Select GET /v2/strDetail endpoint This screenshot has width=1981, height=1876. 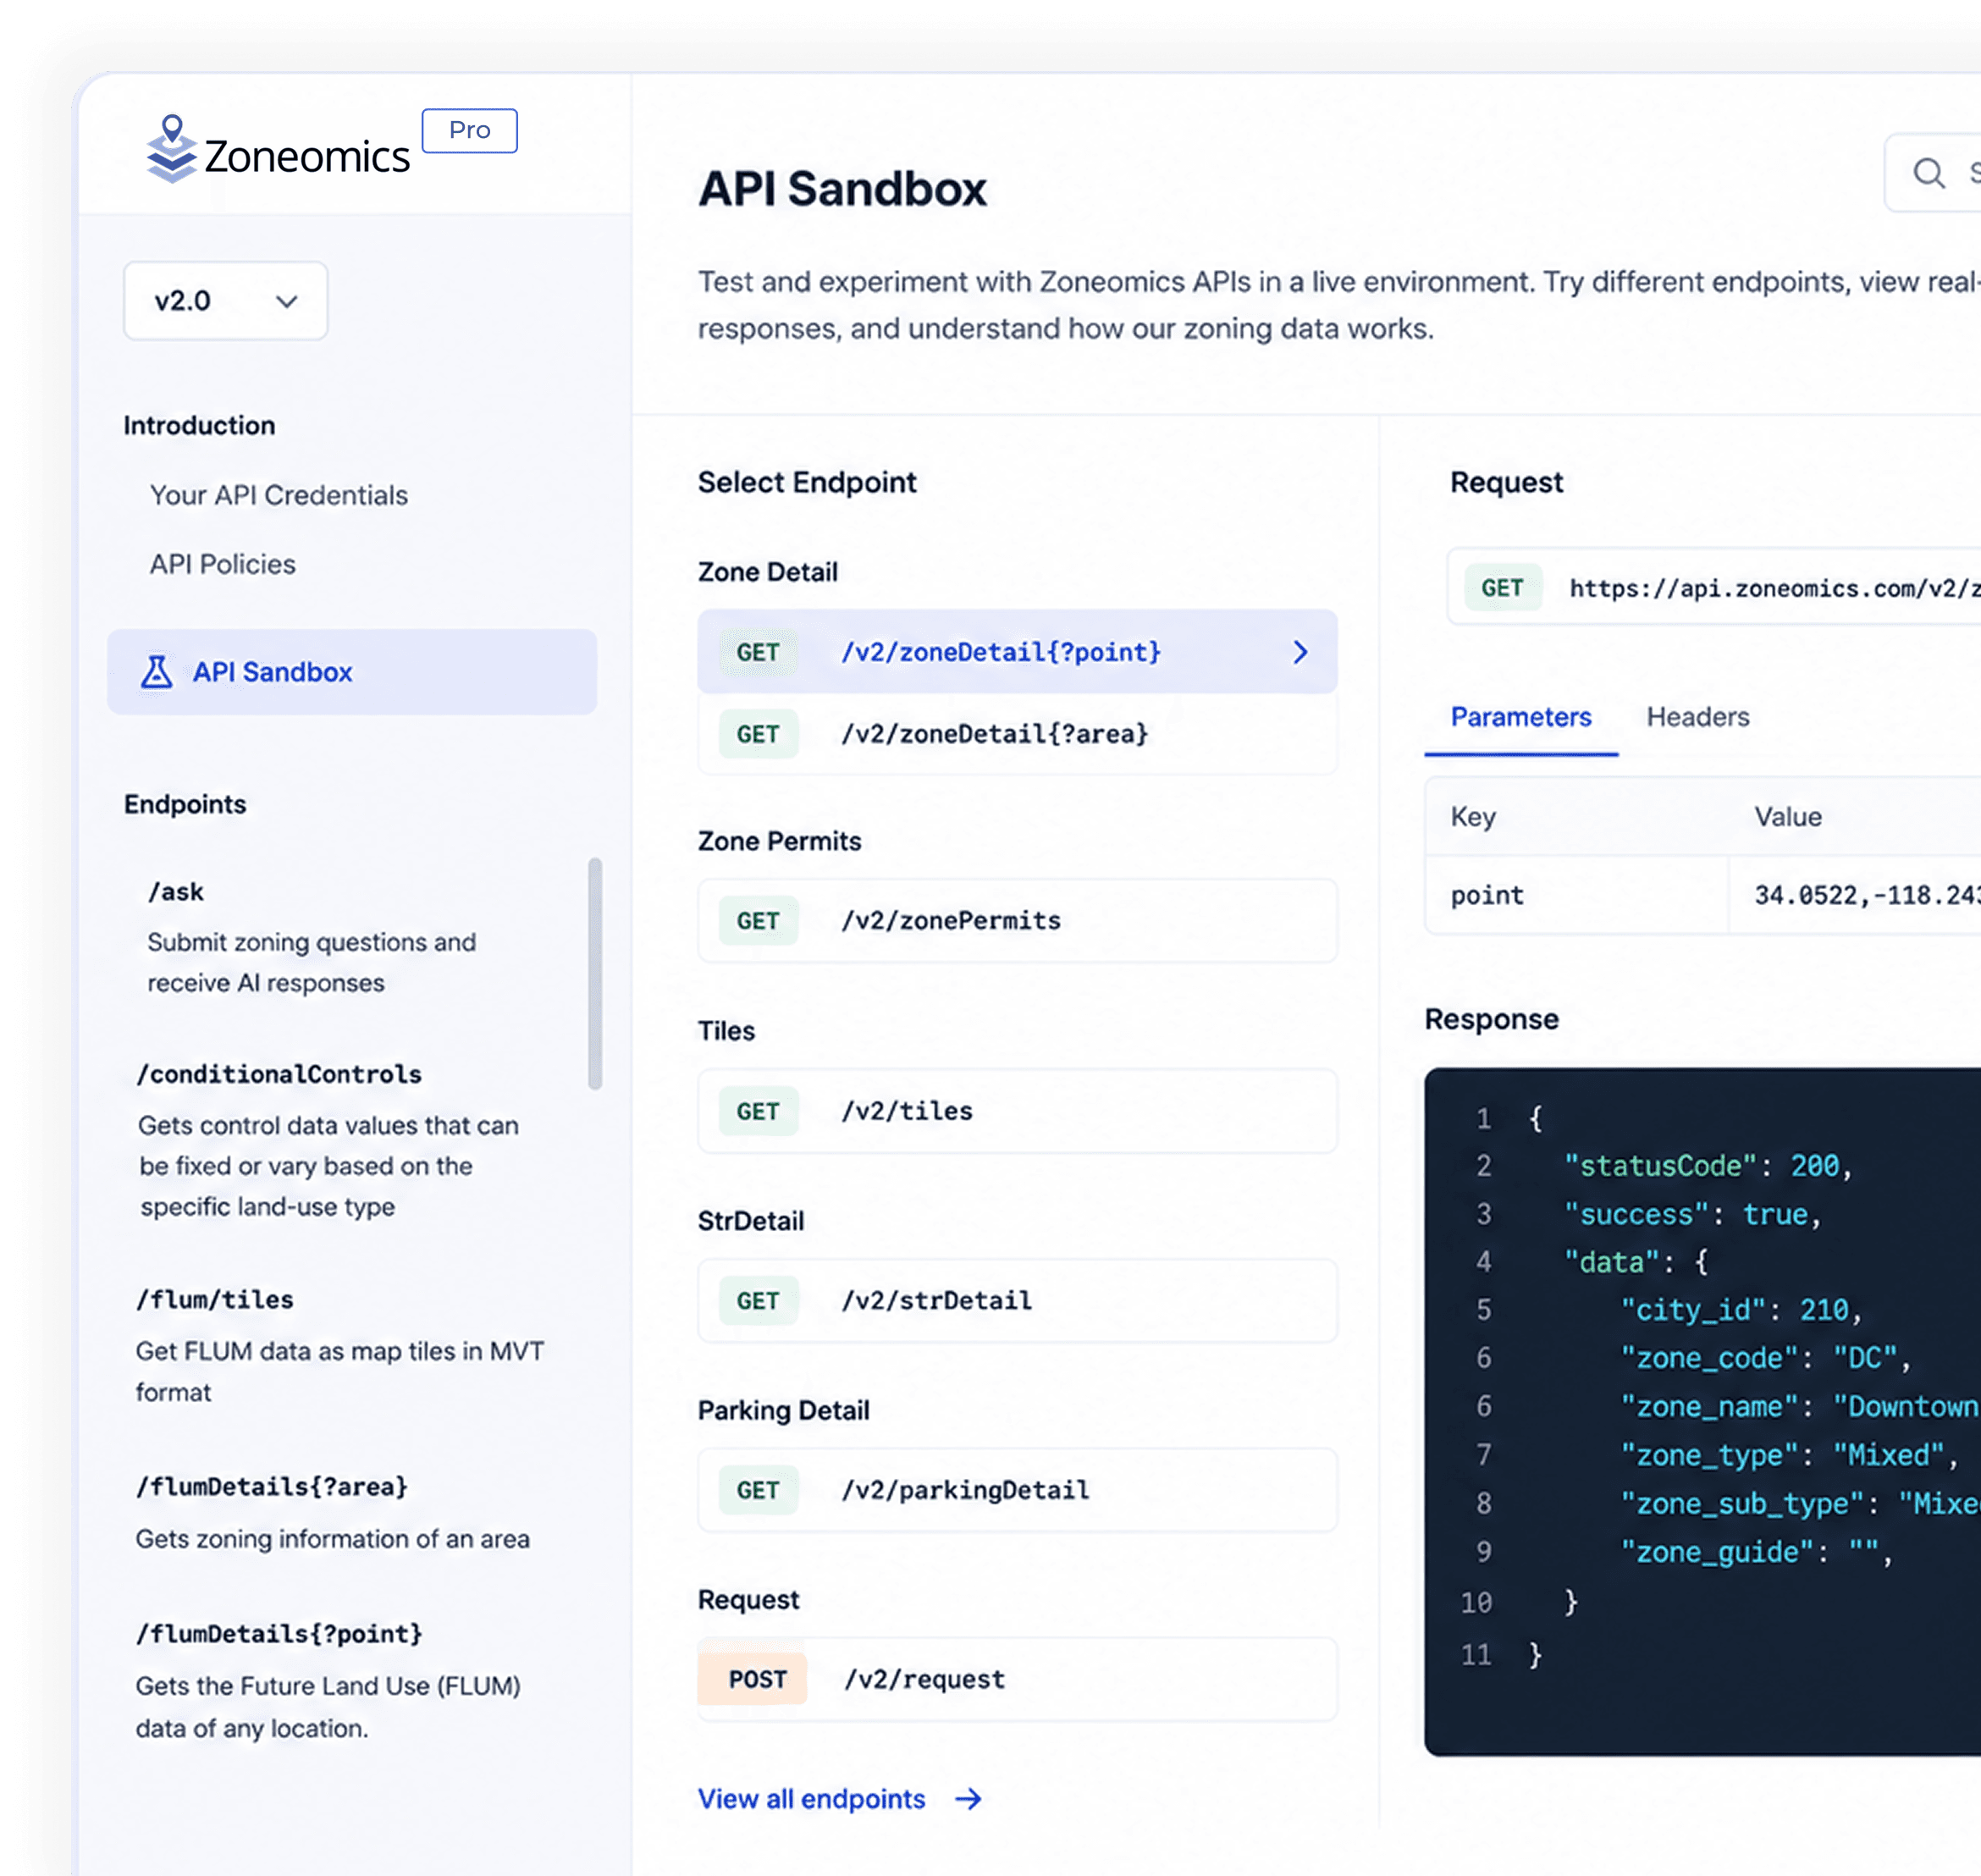tap(1017, 1301)
